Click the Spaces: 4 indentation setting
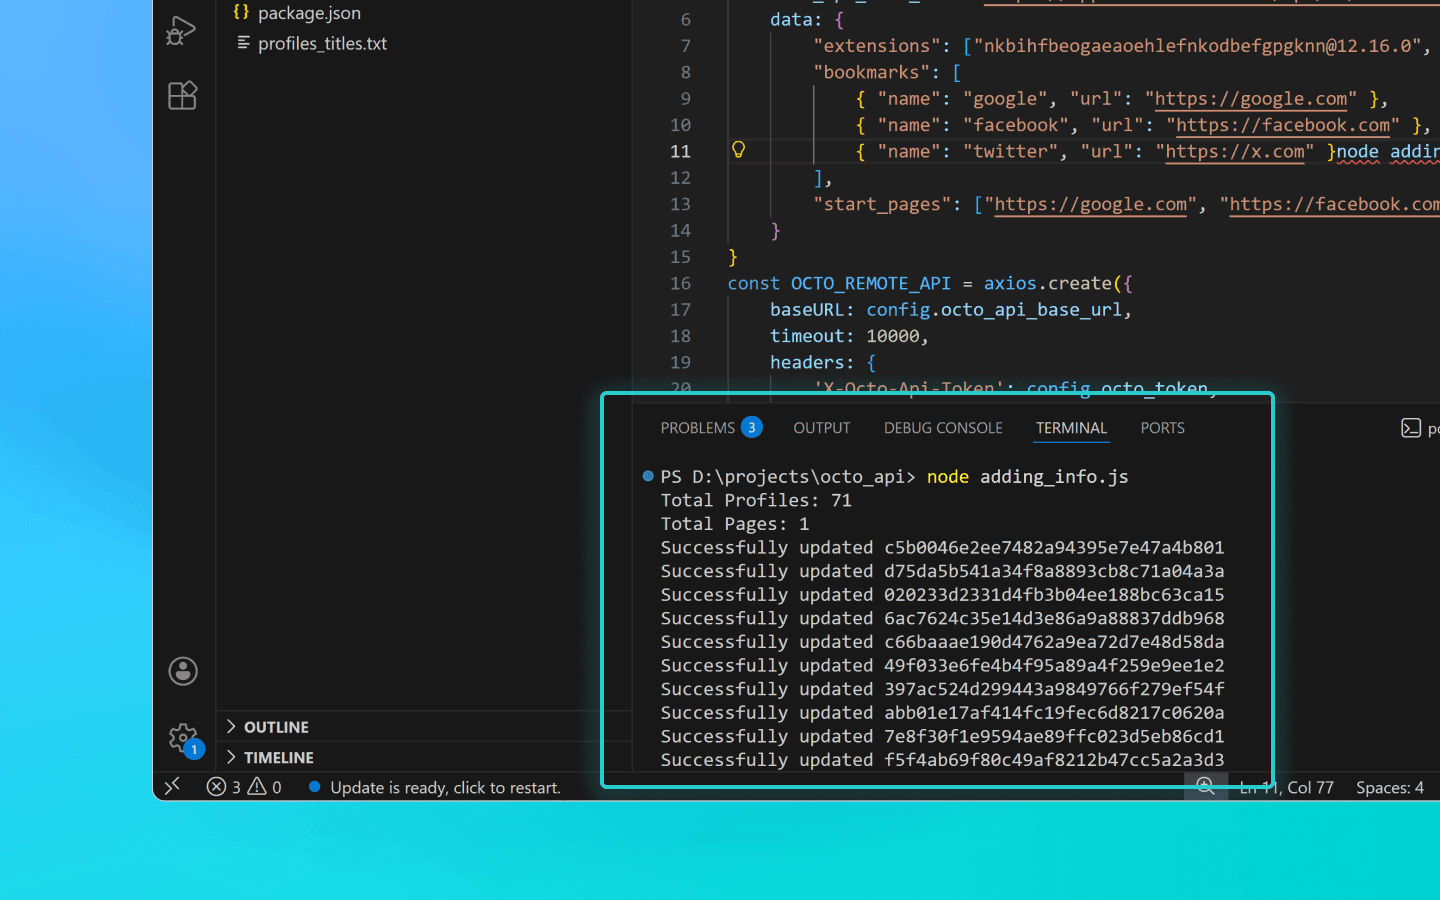The image size is (1440, 900). coord(1389,787)
